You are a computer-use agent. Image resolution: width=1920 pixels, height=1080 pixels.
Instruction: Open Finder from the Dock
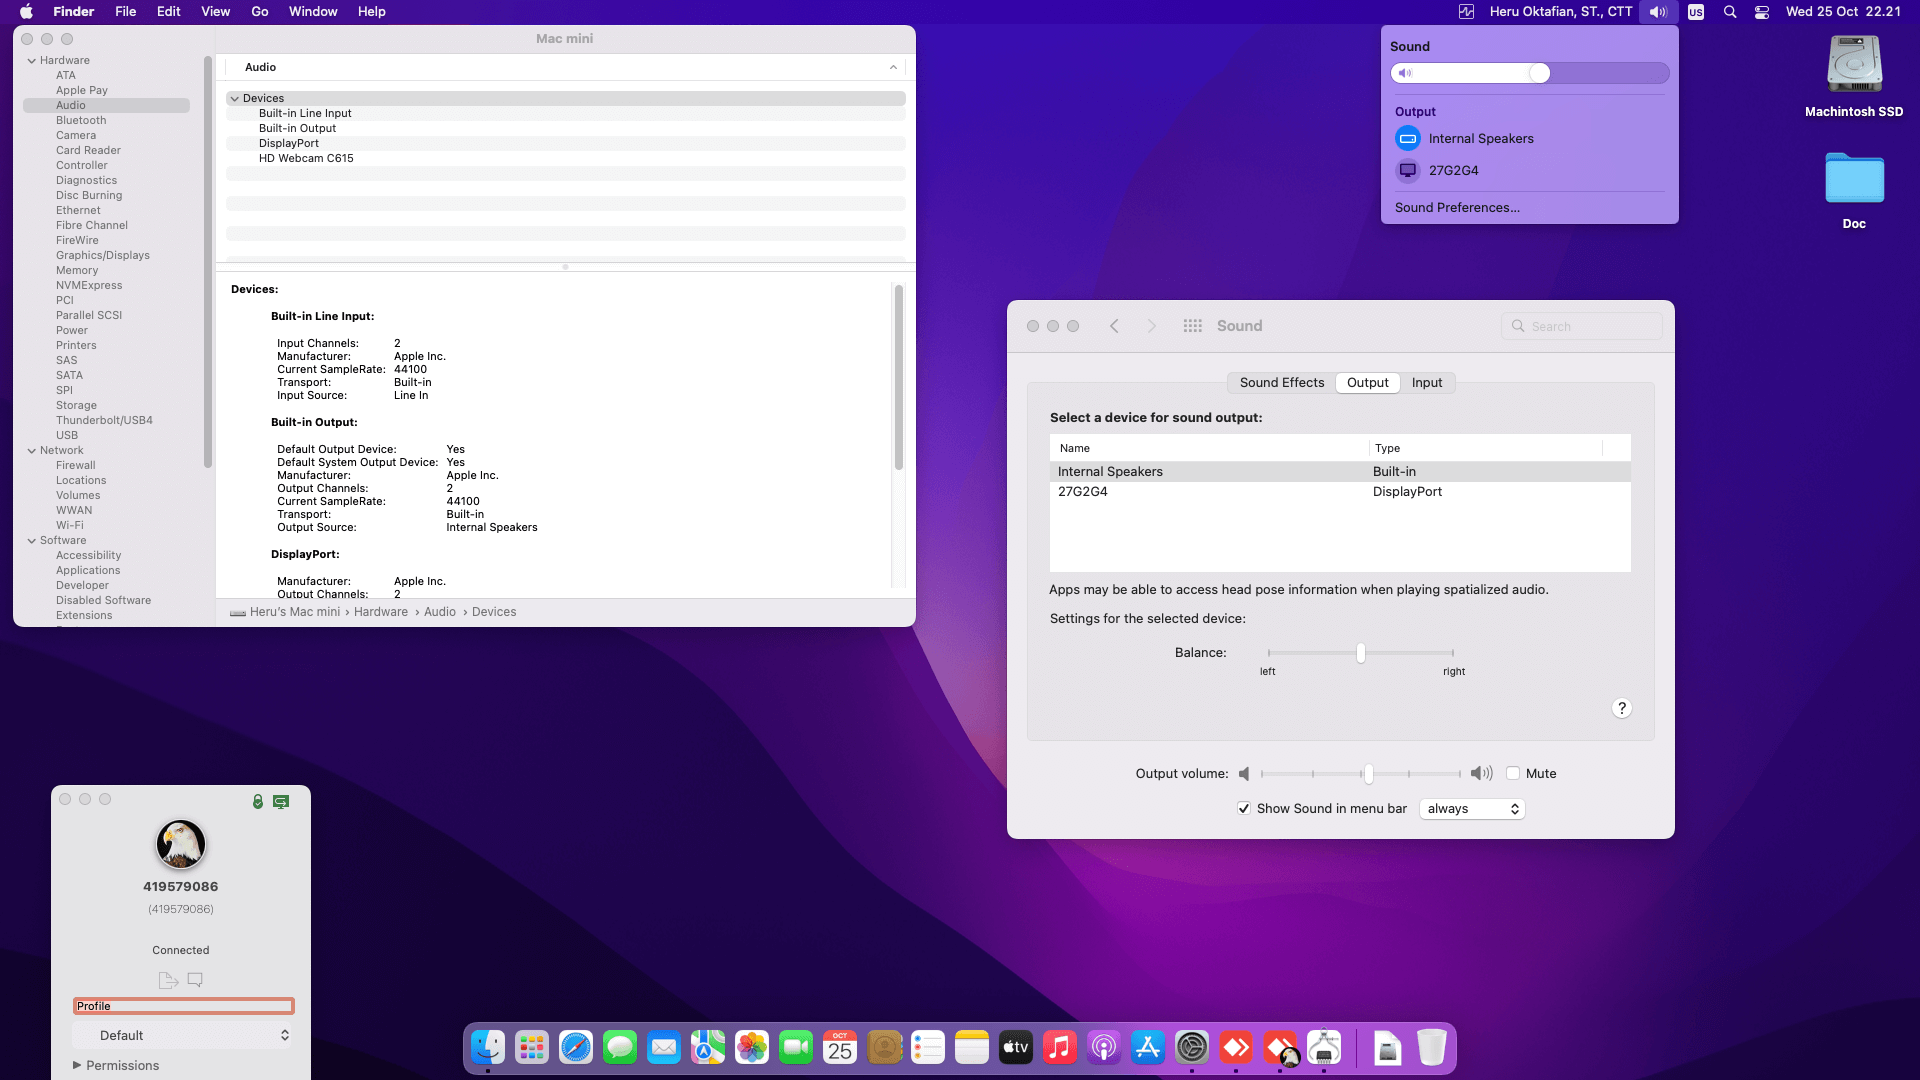488,1047
